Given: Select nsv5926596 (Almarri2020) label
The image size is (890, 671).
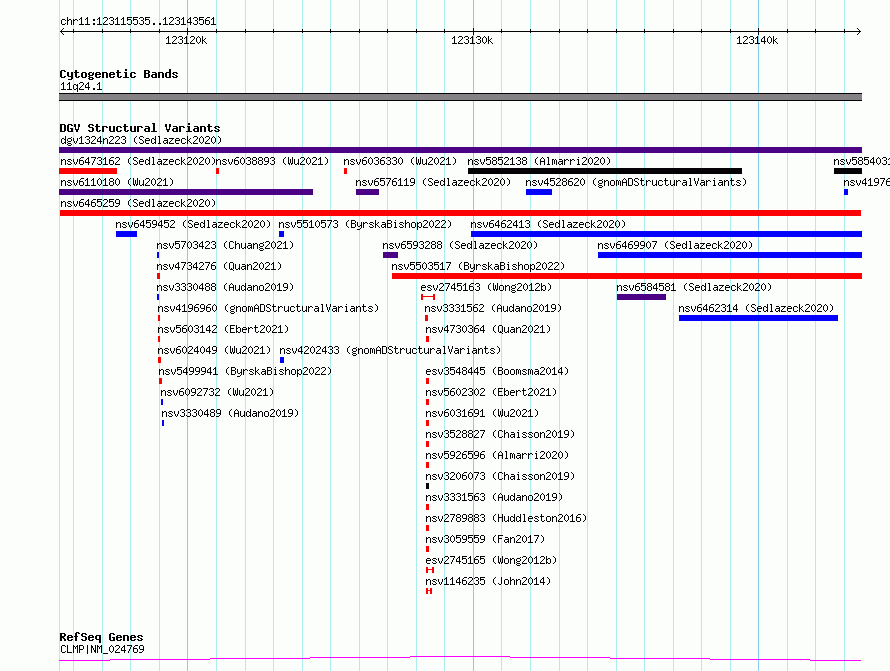Looking at the screenshot, I should click(x=497, y=455).
